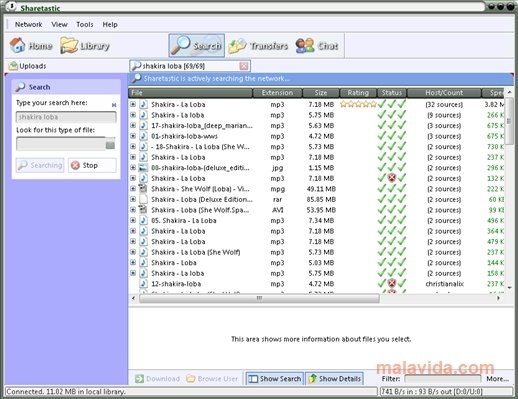
Task: Open the Network menu
Action: coord(29,24)
